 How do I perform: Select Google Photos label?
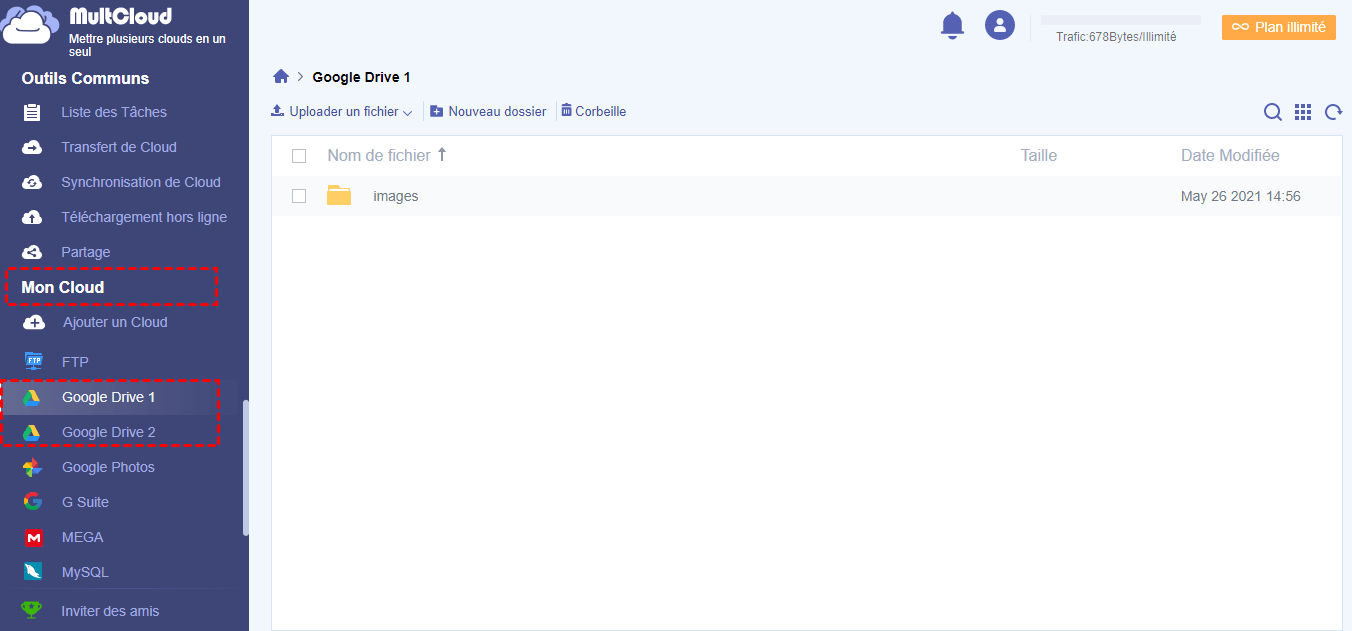click(x=108, y=467)
